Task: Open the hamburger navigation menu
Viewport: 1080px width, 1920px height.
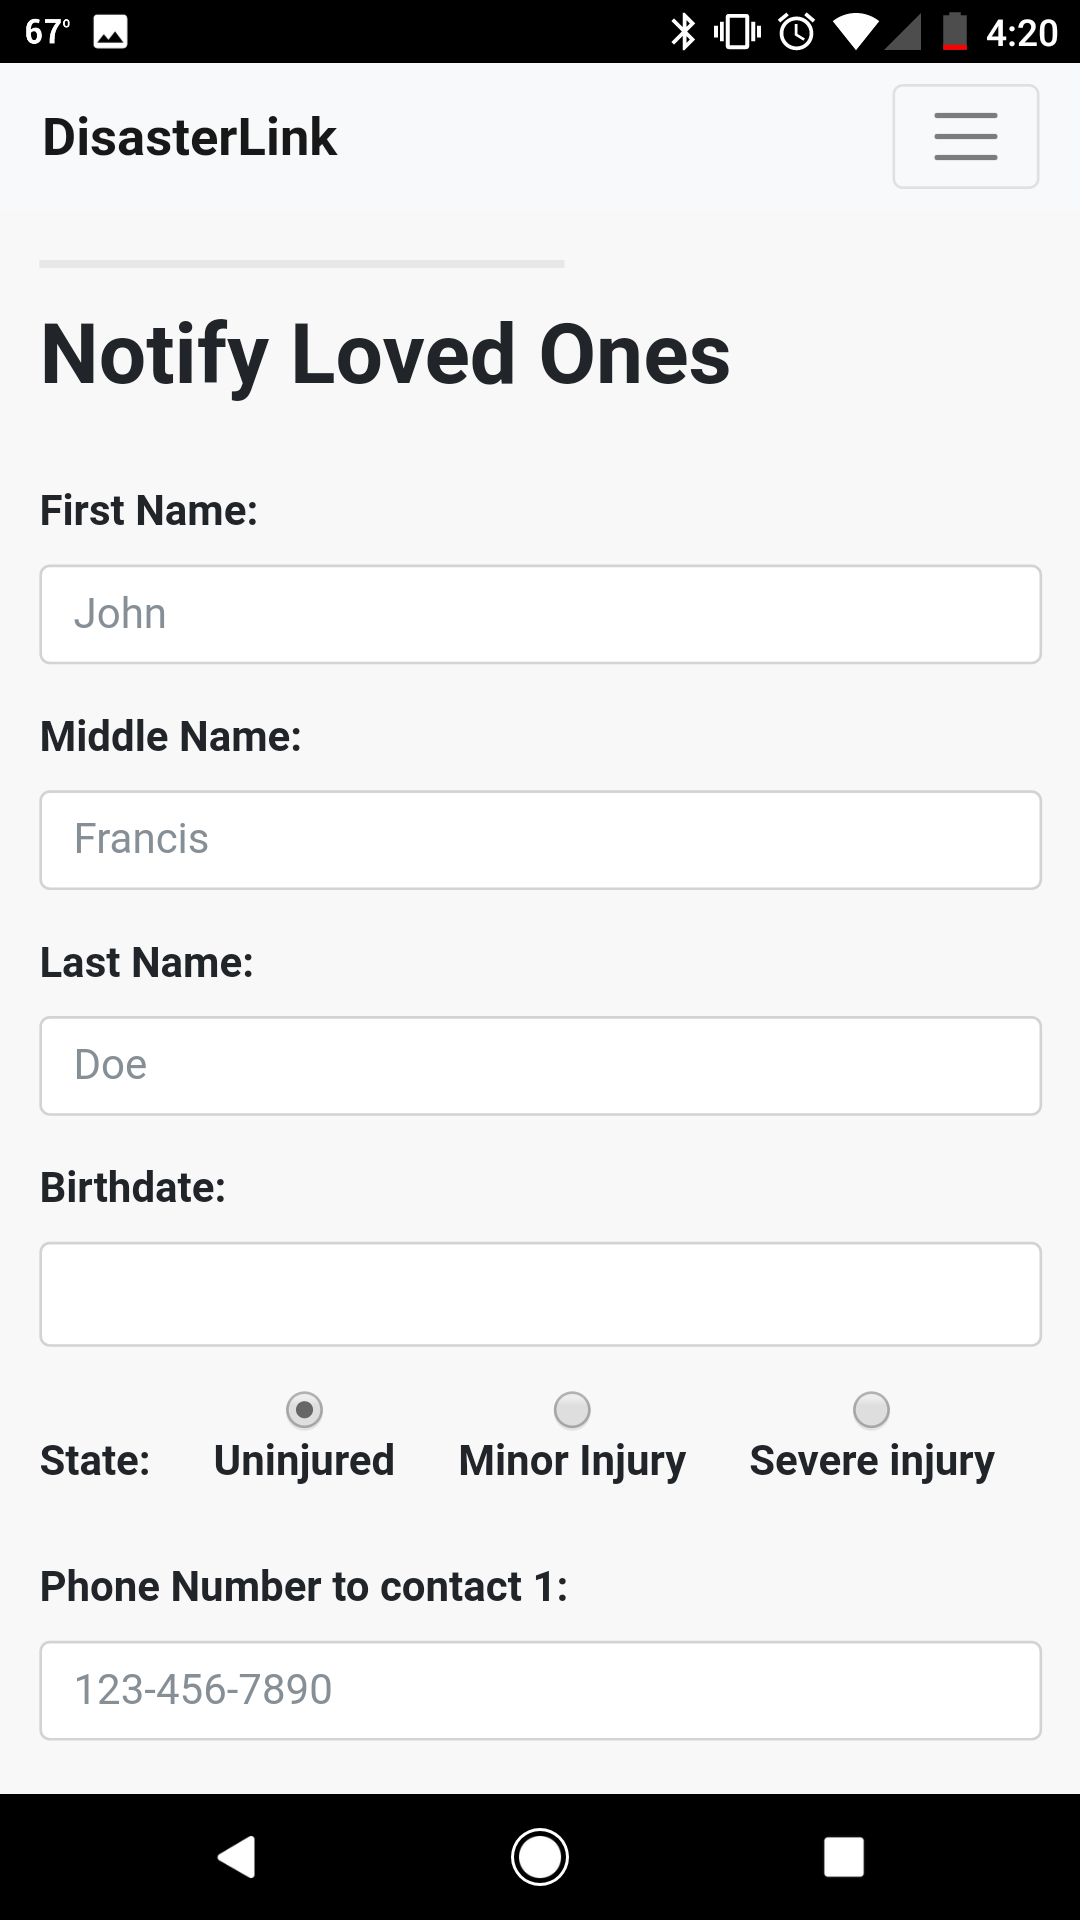Action: [965, 137]
